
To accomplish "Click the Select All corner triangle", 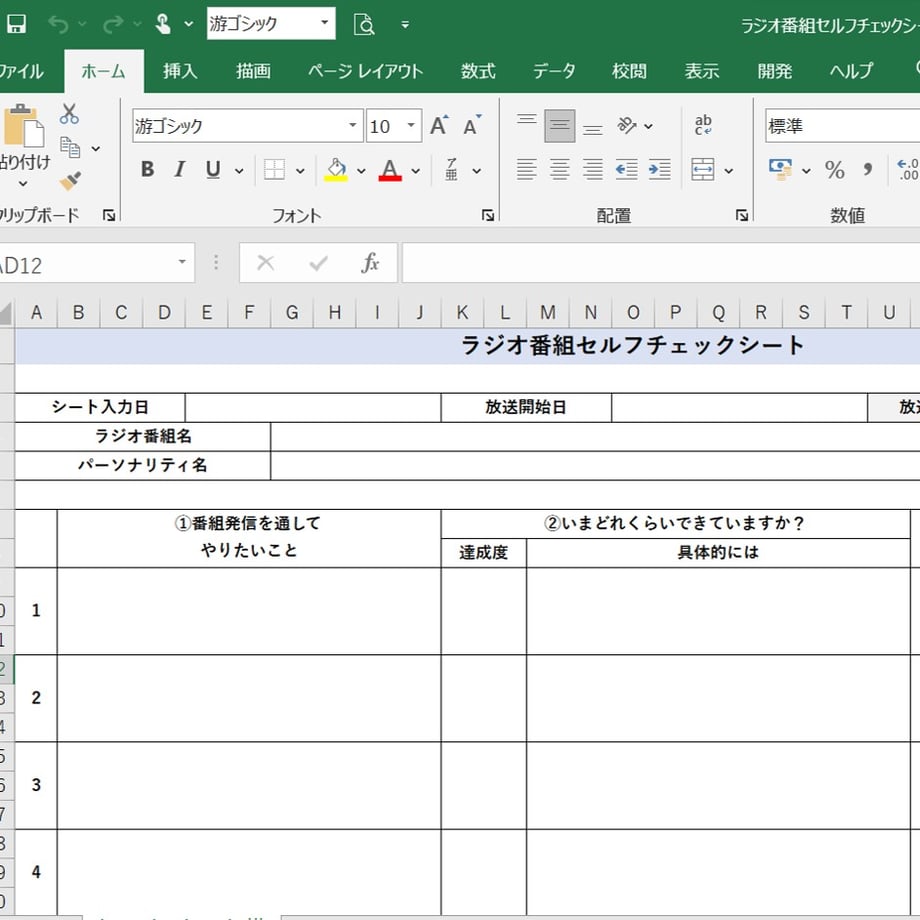I will [x=6, y=313].
